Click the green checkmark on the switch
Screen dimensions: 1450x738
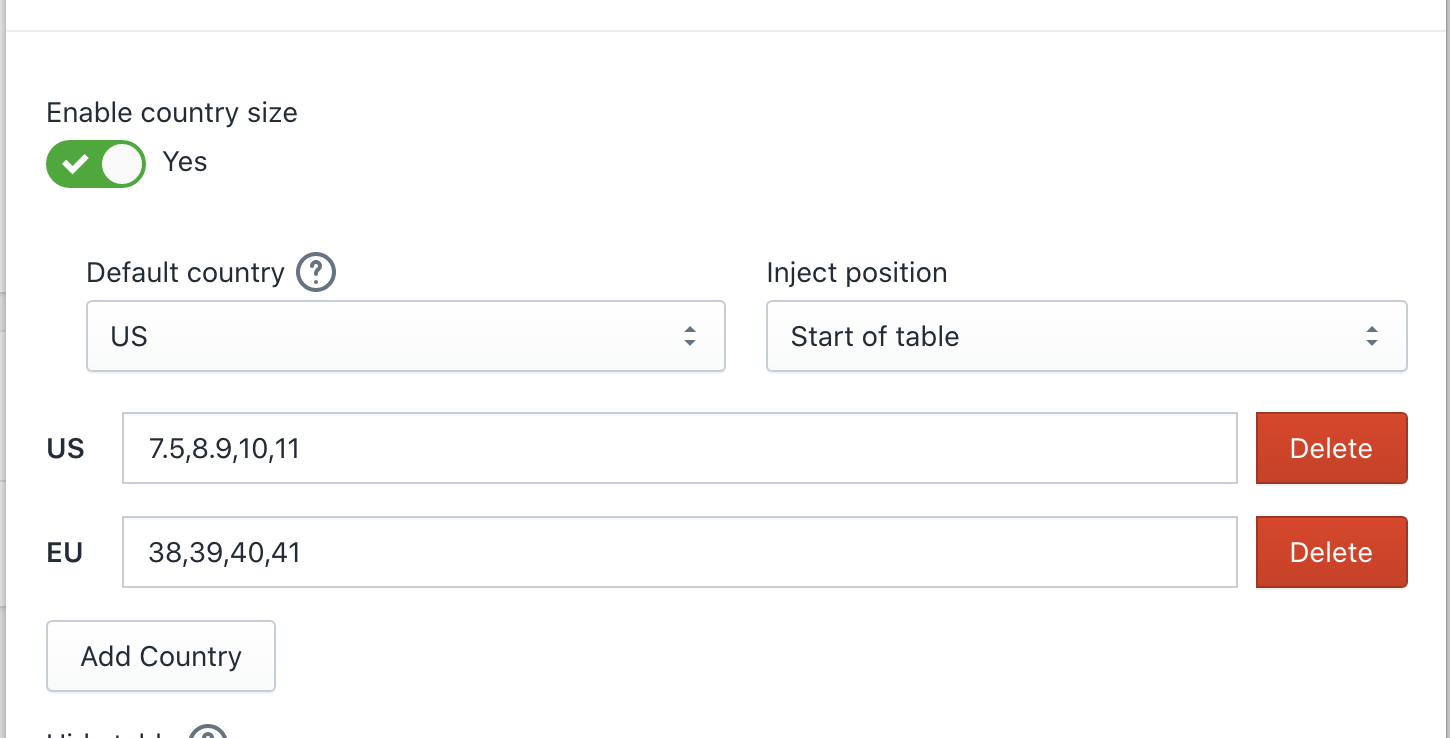[75, 164]
